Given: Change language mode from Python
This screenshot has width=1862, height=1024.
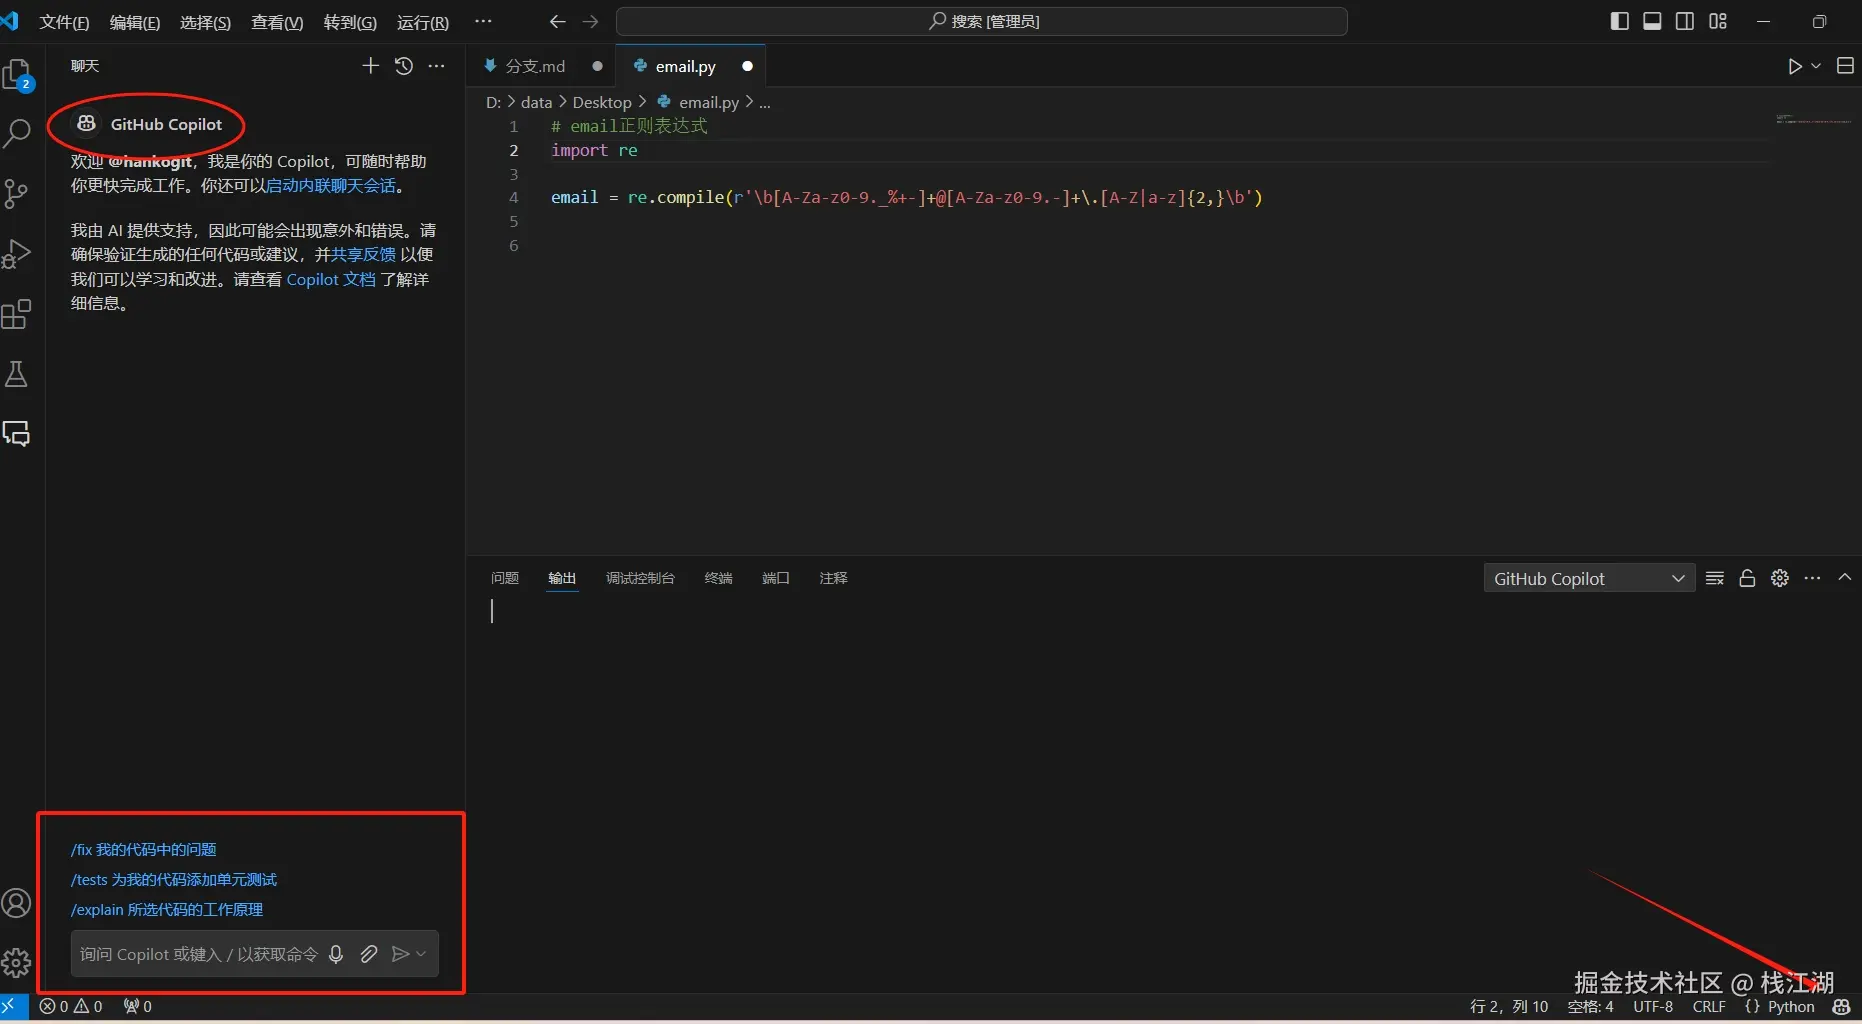Looking at the screenshot, I should click(1790, 1007).
